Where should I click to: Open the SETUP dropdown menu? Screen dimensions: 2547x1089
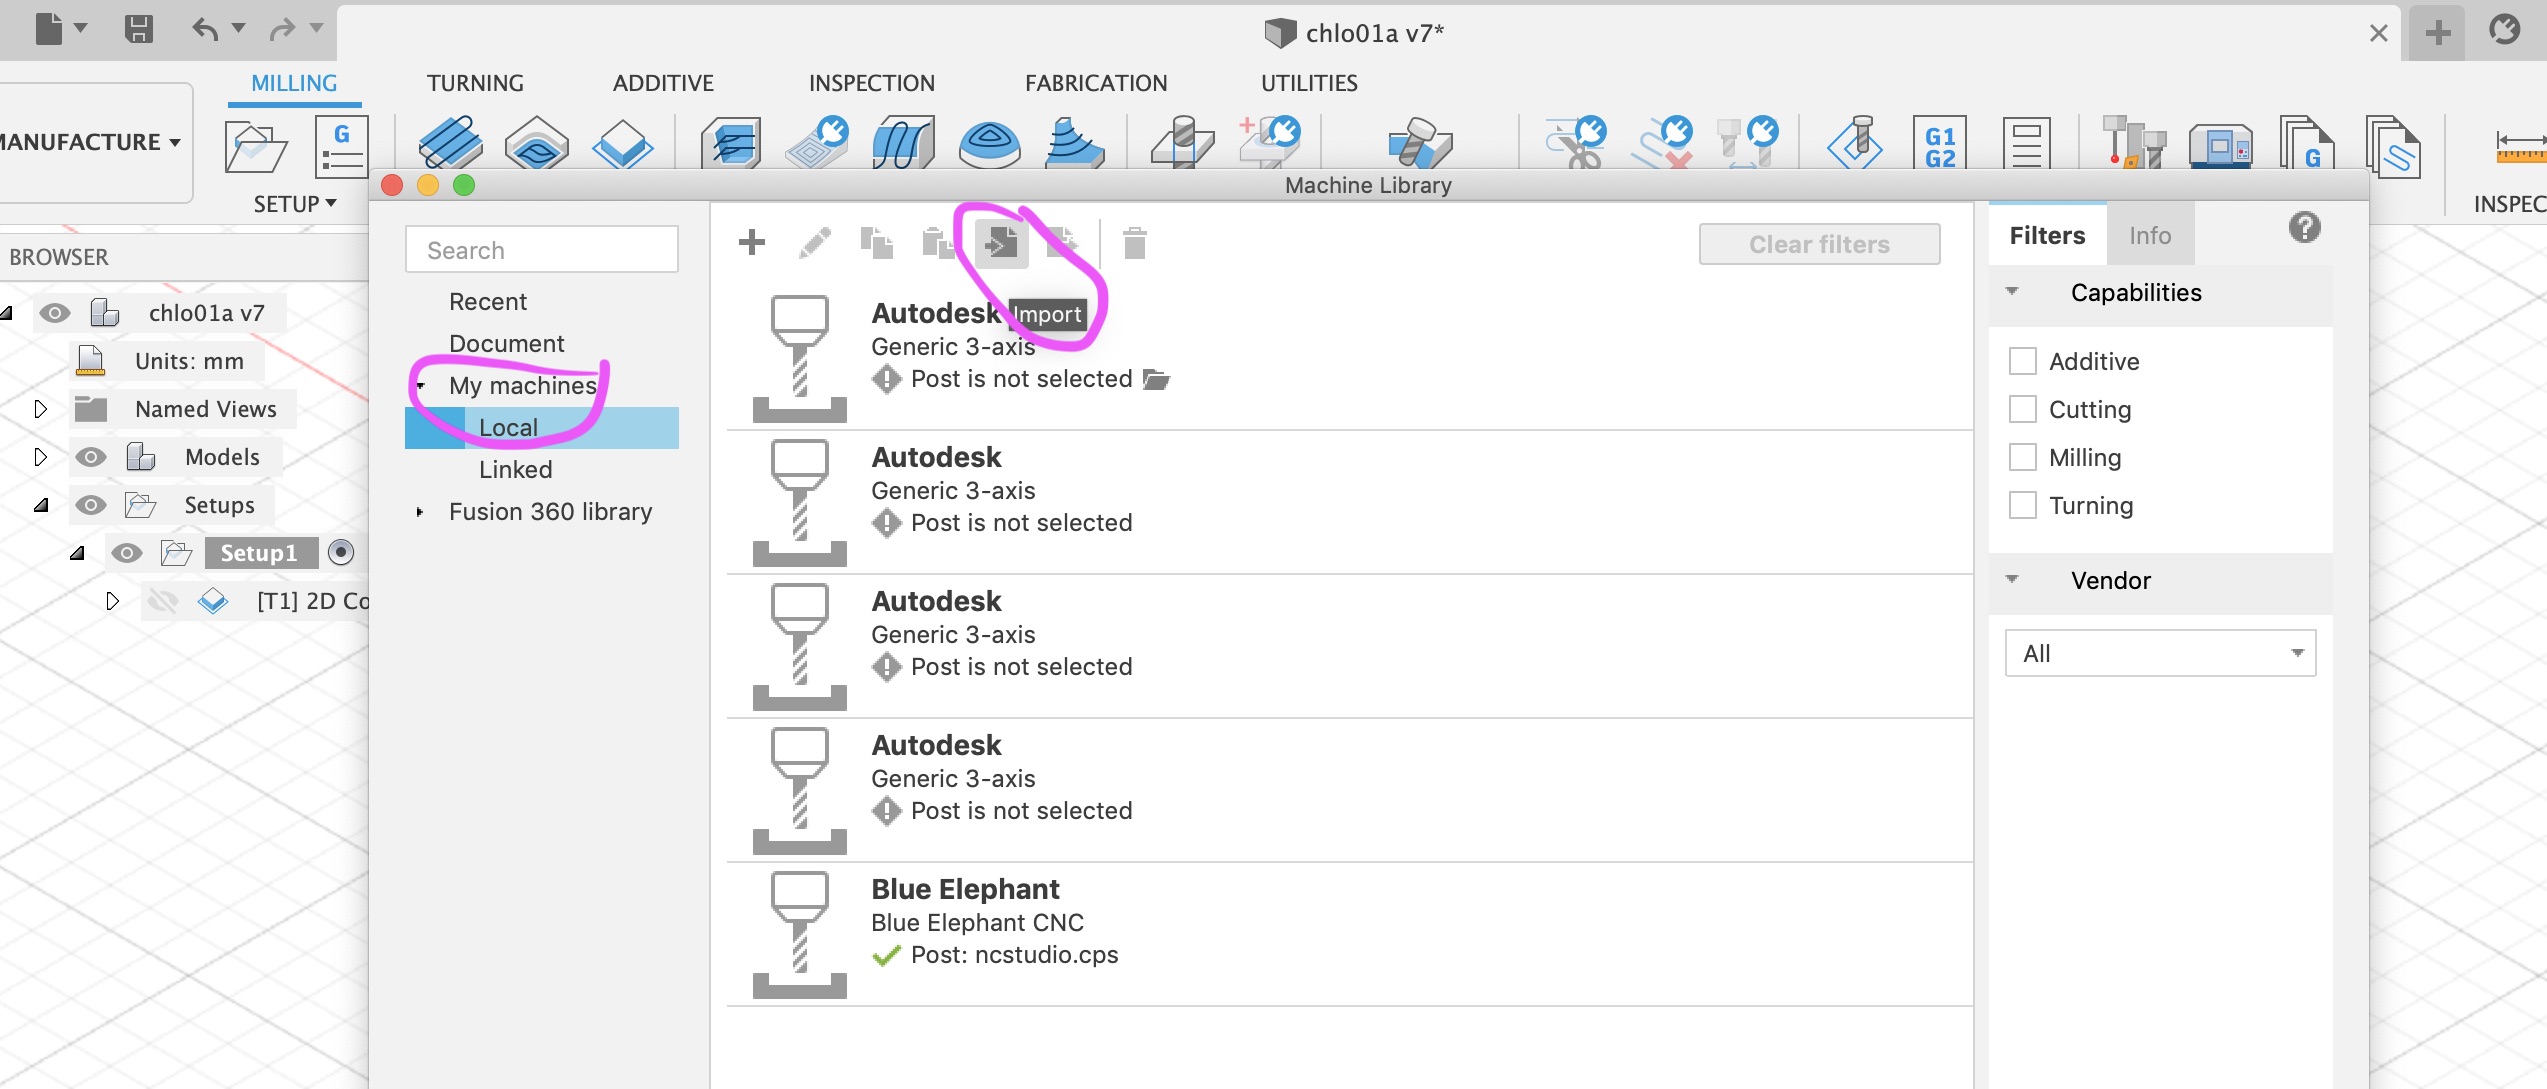coord(294,204)
